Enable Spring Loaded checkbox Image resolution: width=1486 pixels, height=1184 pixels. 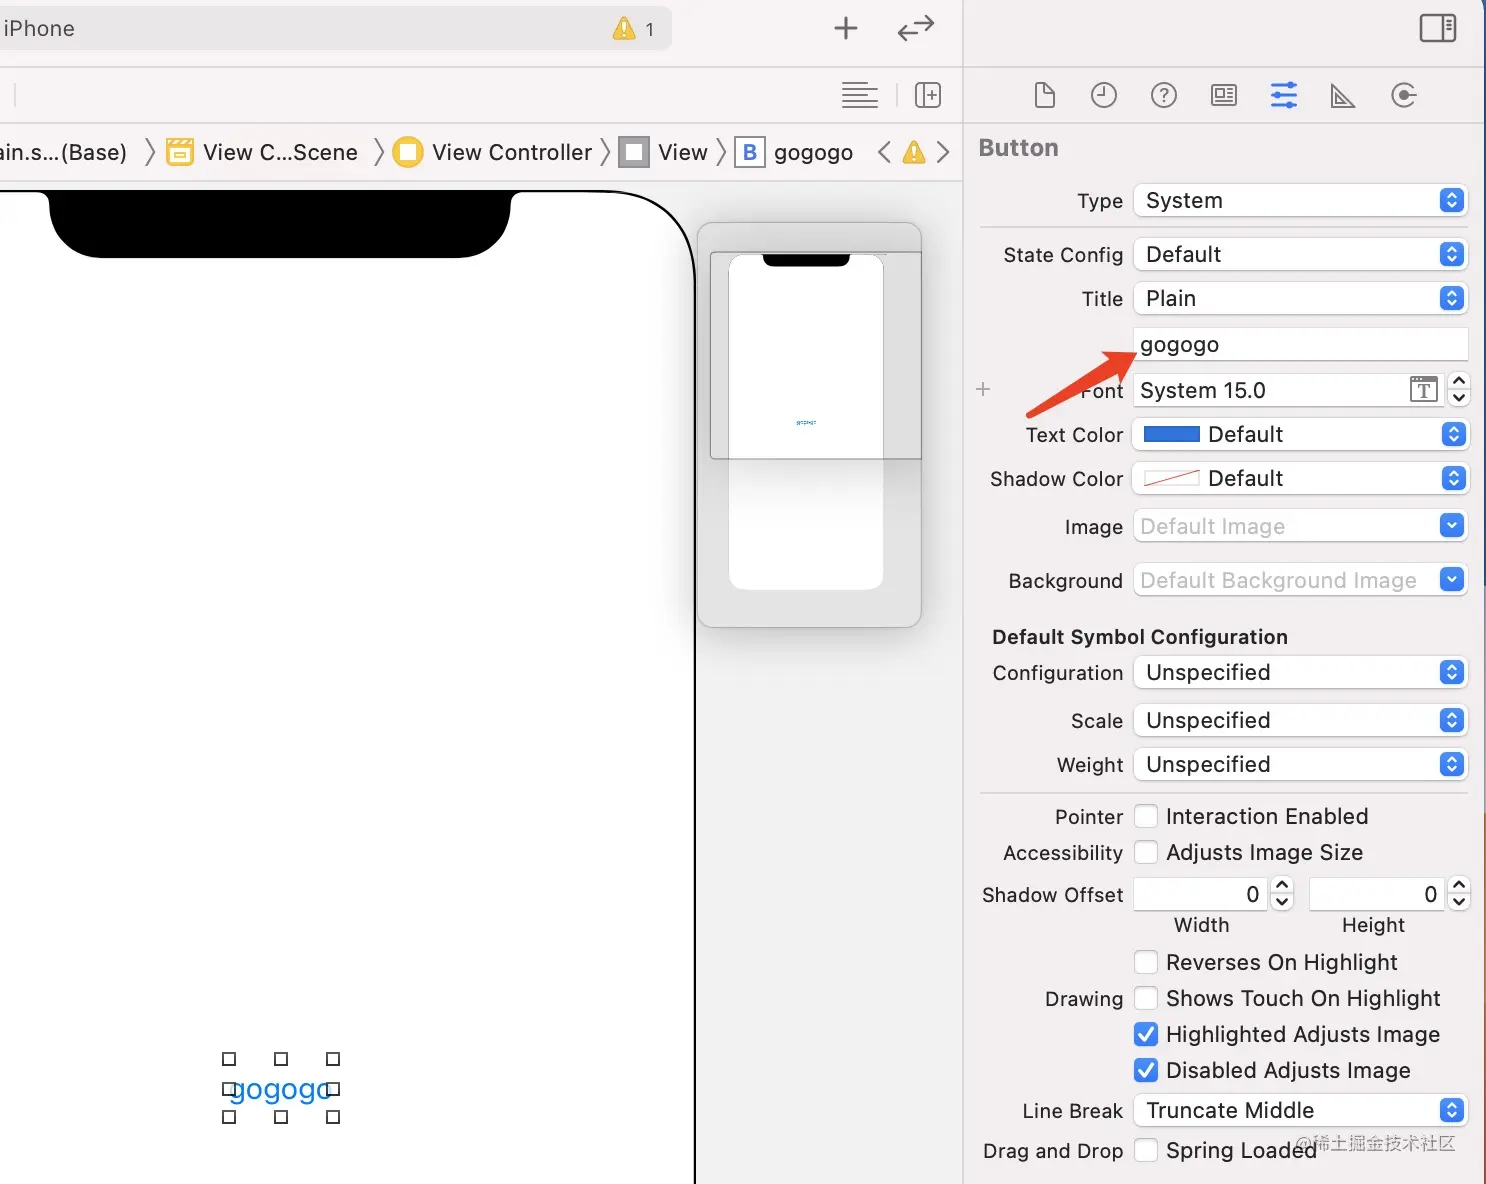point(1146,1150)
